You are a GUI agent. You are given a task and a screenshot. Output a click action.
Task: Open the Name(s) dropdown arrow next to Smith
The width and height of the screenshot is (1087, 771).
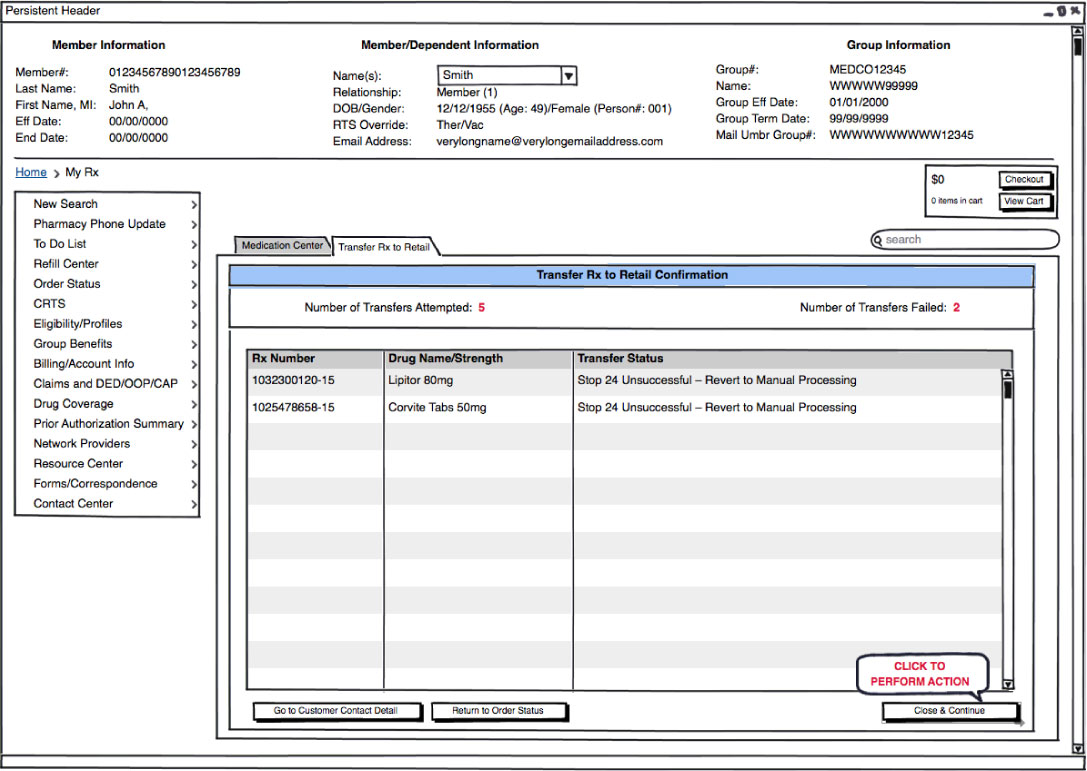coord(568,76)
